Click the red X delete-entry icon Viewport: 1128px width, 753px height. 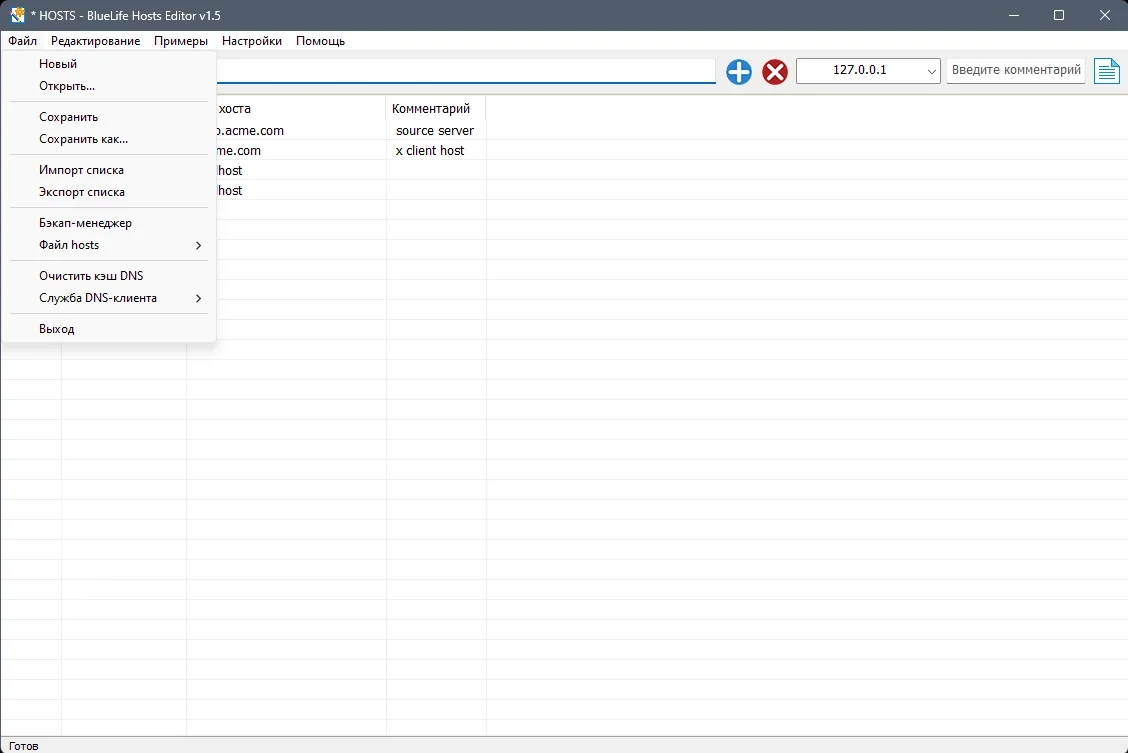click(x=775, y=72)
